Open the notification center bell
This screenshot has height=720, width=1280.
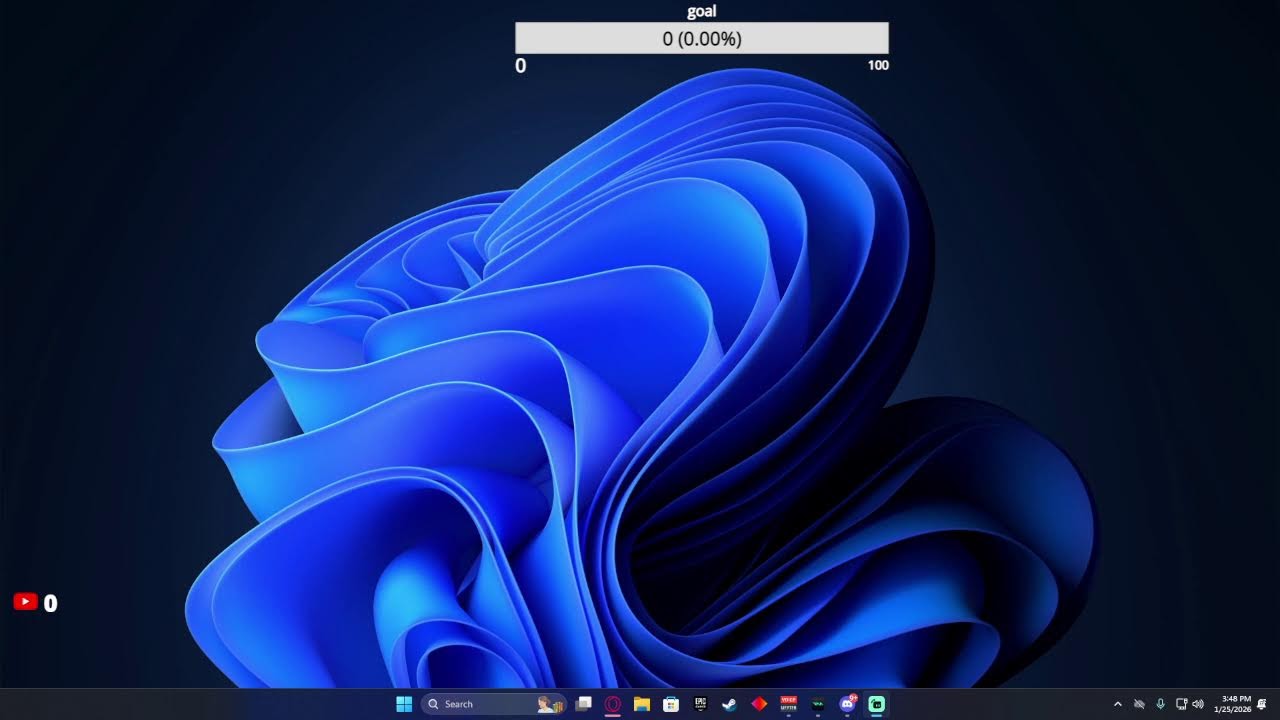(1262, 704)
